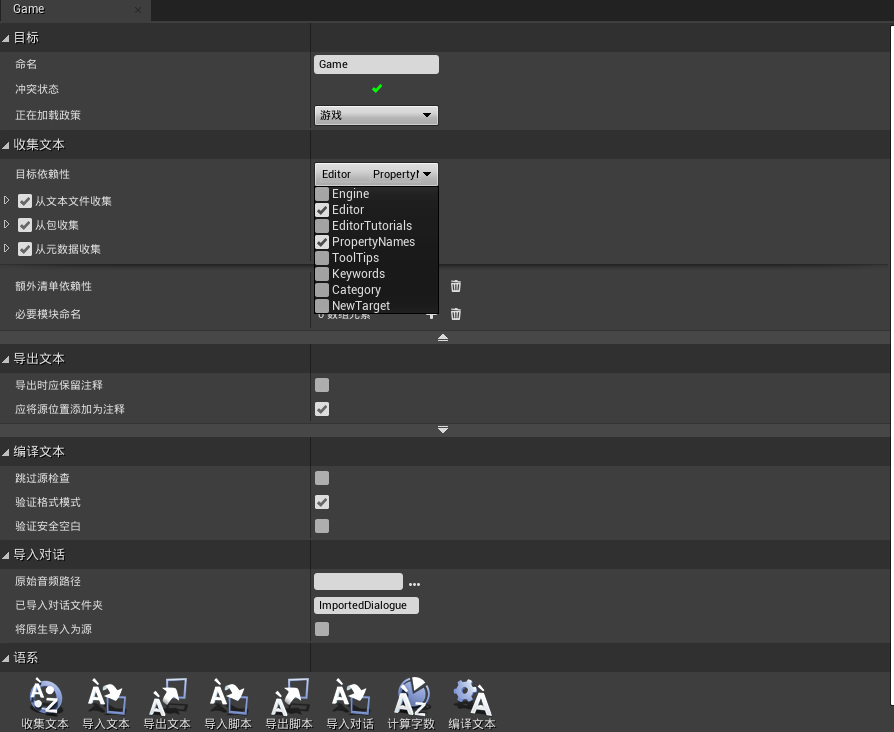
Task: Check Engine in the dependency list
Action: pos(322,194)
